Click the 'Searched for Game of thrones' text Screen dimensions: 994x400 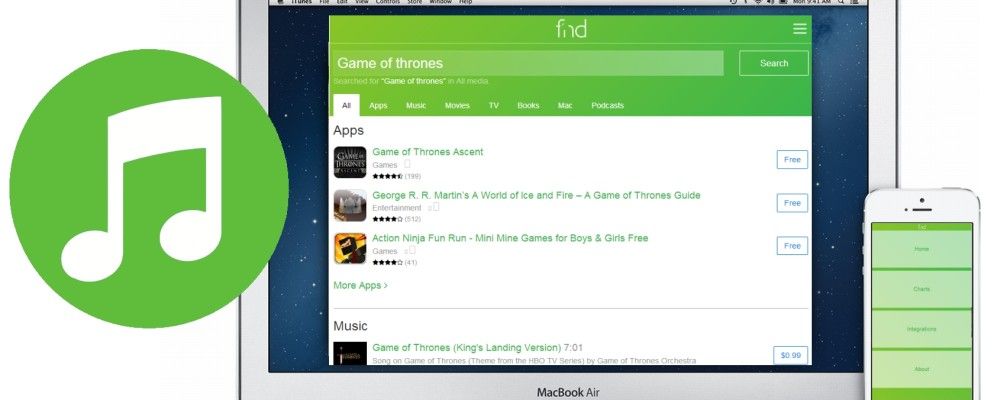tap(411, 81)
